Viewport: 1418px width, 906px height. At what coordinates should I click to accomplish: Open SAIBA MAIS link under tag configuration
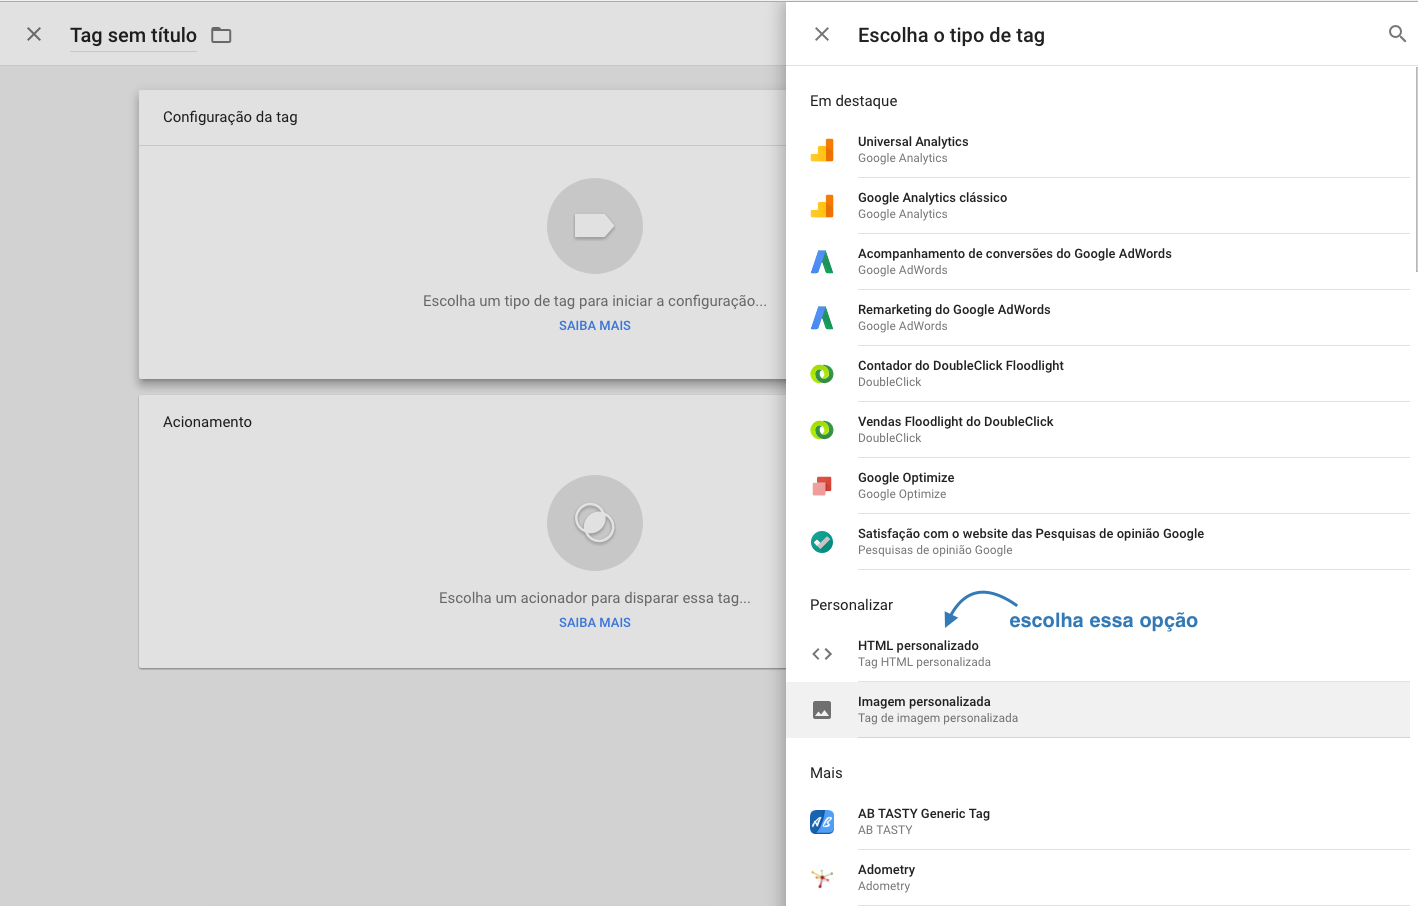coord(595,326)
